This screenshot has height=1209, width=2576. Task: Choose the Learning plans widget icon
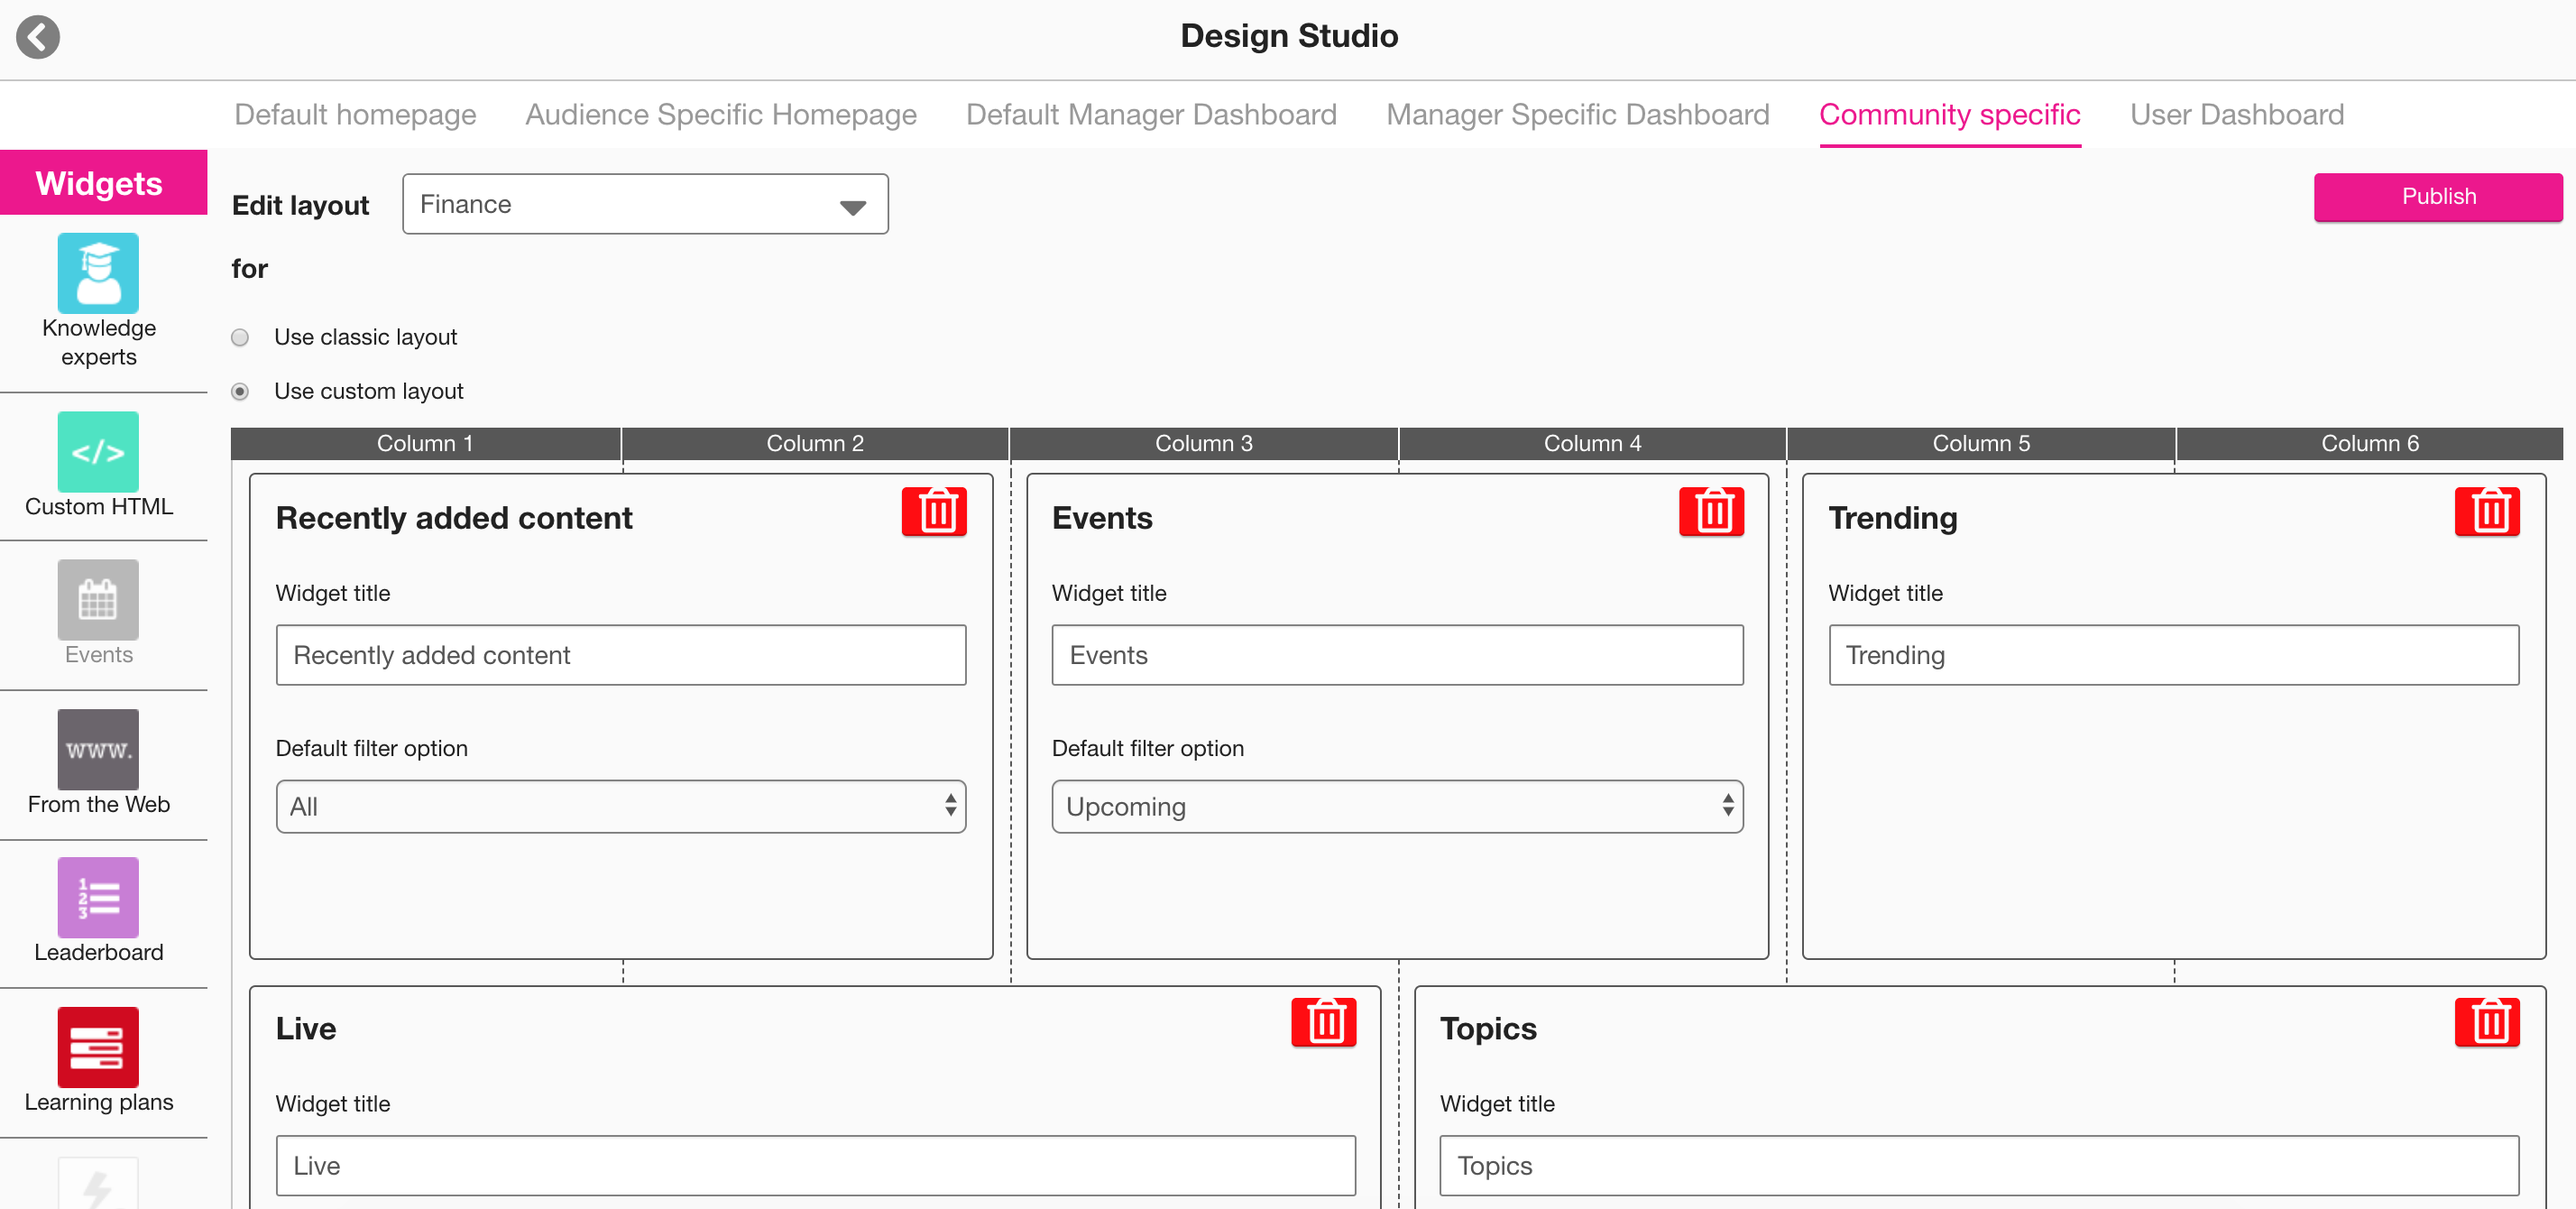98,1046
